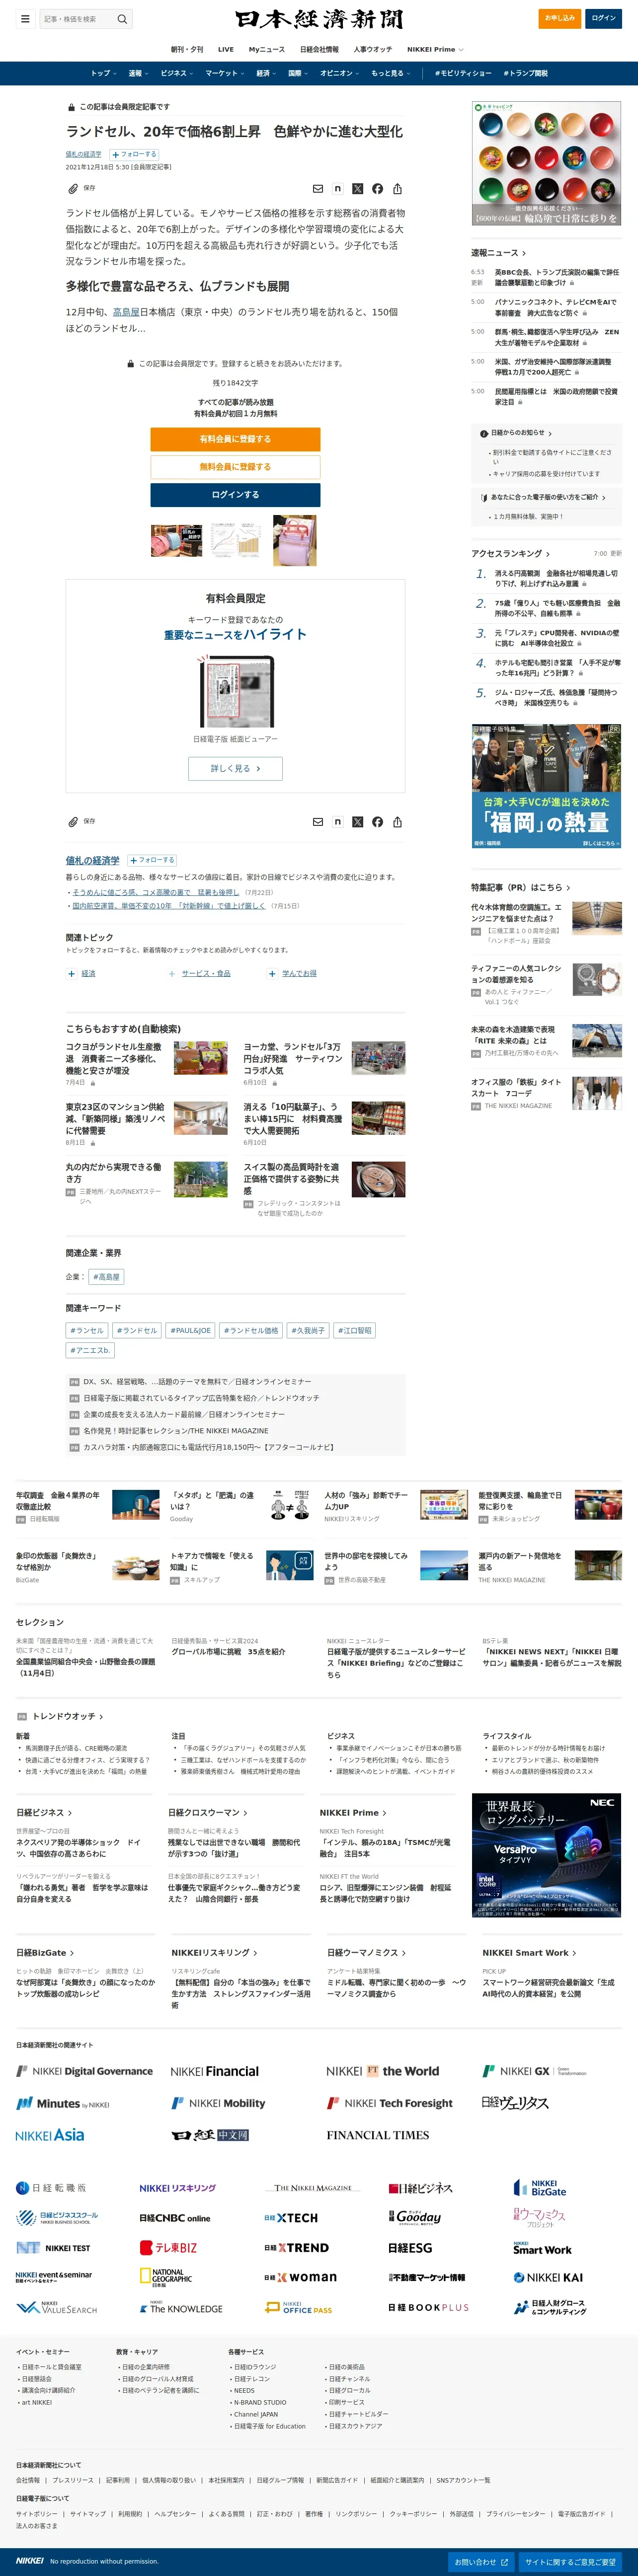This screenshot has width=638, height=2576.
Task: Click the orange お申し込み button
Action: click(560, 18)
